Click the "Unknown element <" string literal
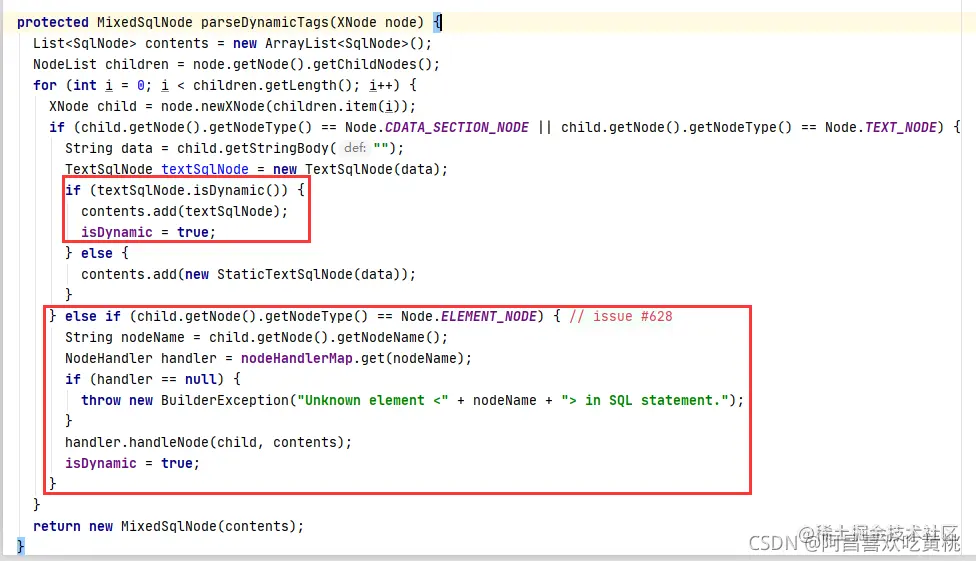The width and height of the screenshot is (976, 561). pos(372,400)
